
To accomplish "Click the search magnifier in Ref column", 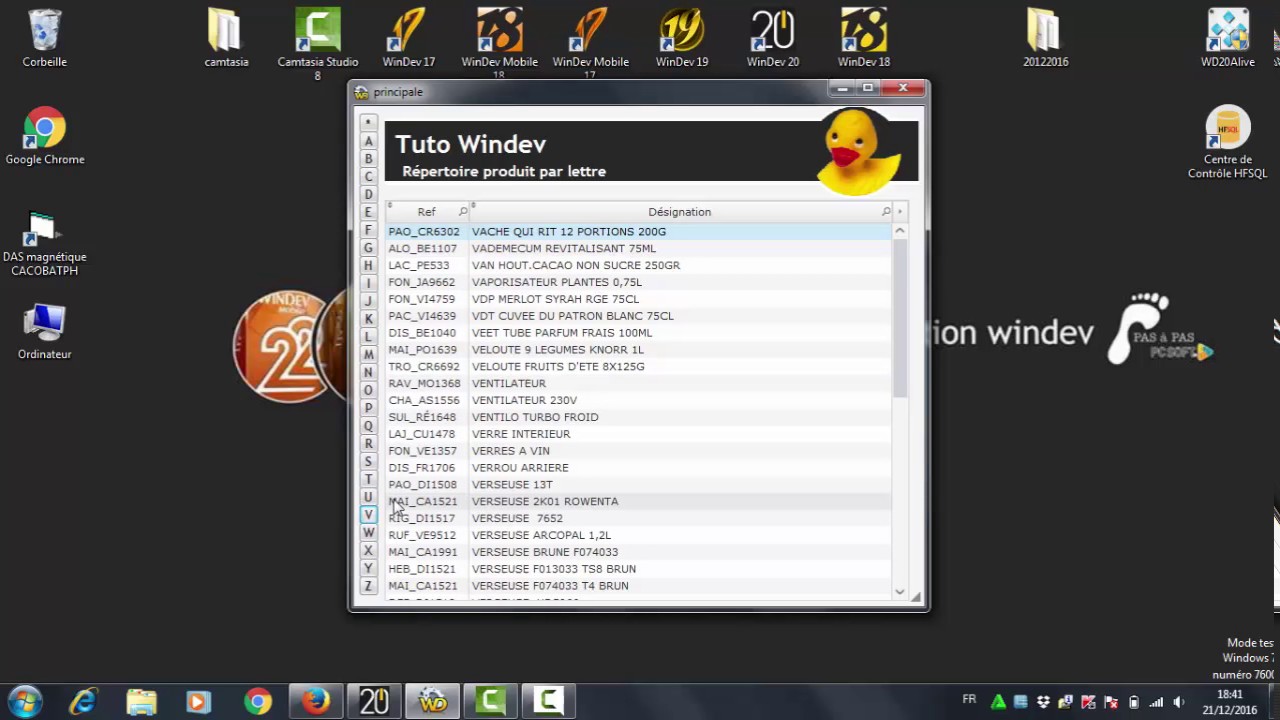I will pyautogui.click(x=463, y=211).
